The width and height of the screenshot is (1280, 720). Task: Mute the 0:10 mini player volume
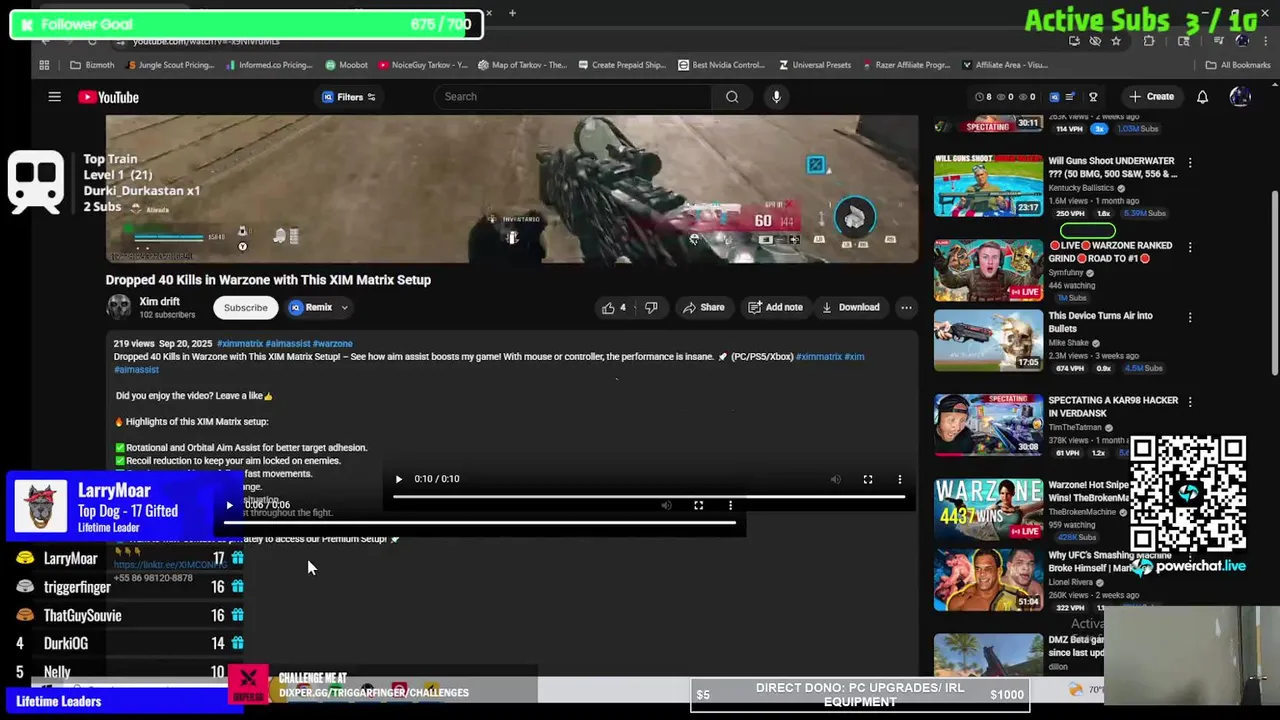836,479
